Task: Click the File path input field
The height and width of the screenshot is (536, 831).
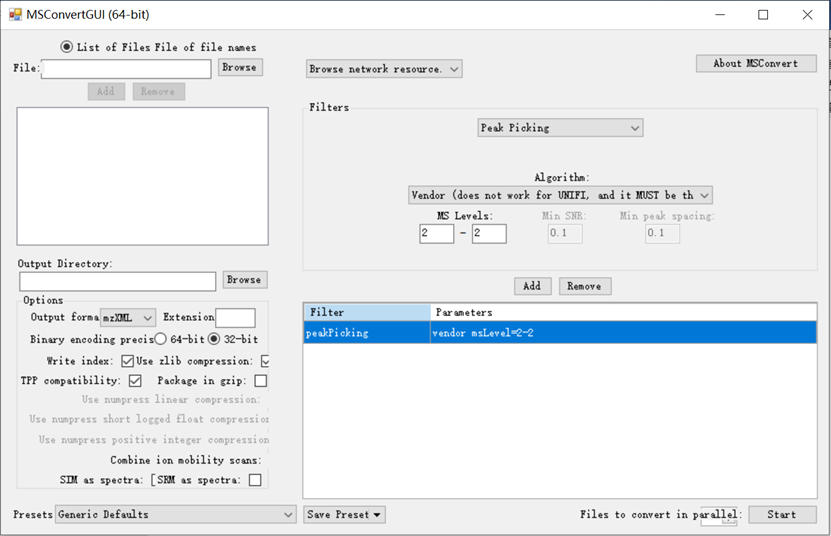Action: (x=126, y=69)
